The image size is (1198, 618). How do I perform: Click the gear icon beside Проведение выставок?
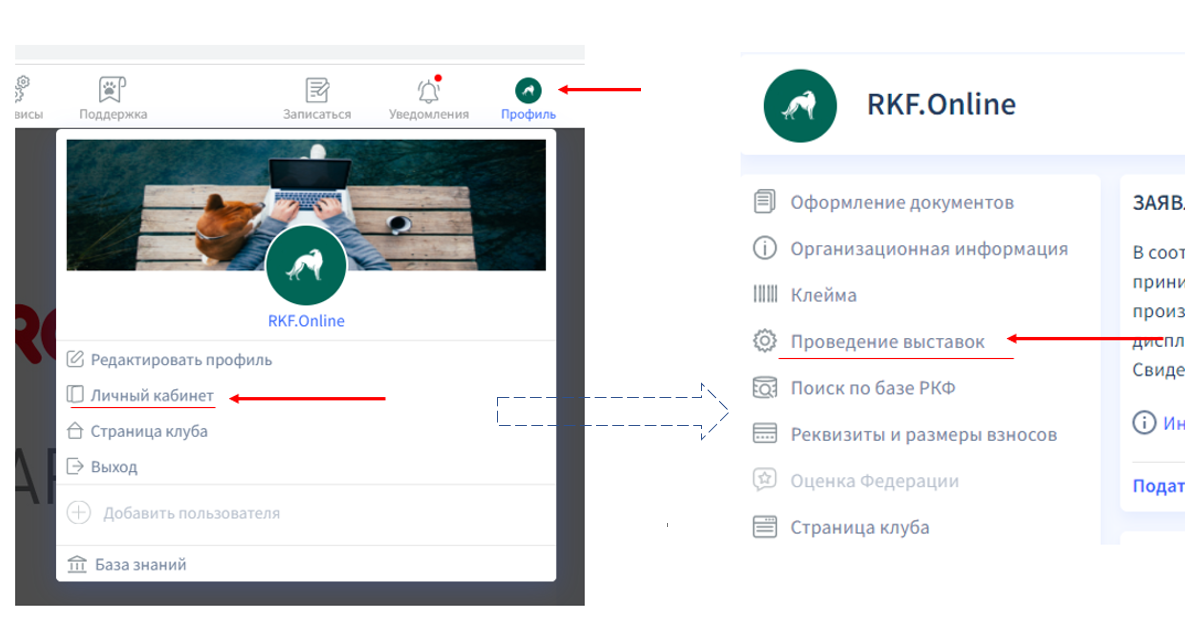764,341
